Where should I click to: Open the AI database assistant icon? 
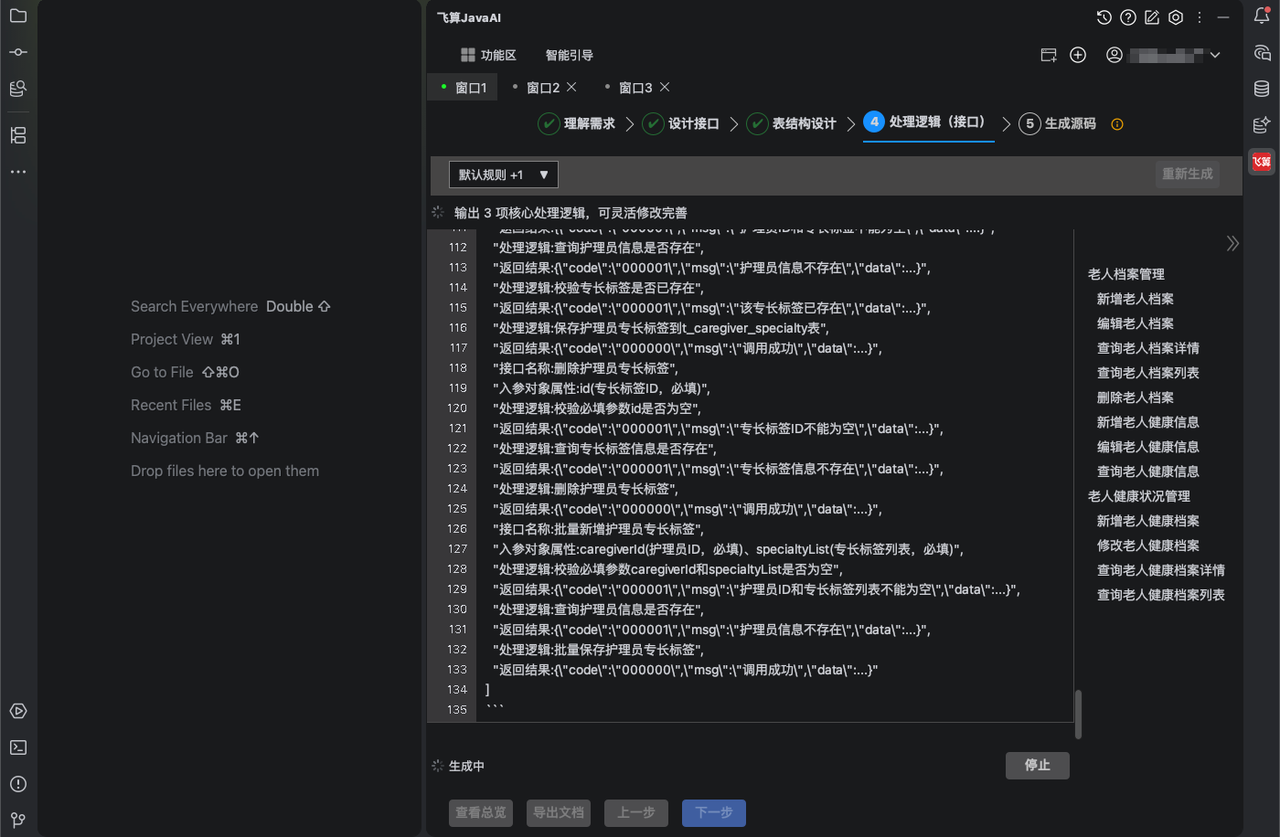(x=1262, y=125)
